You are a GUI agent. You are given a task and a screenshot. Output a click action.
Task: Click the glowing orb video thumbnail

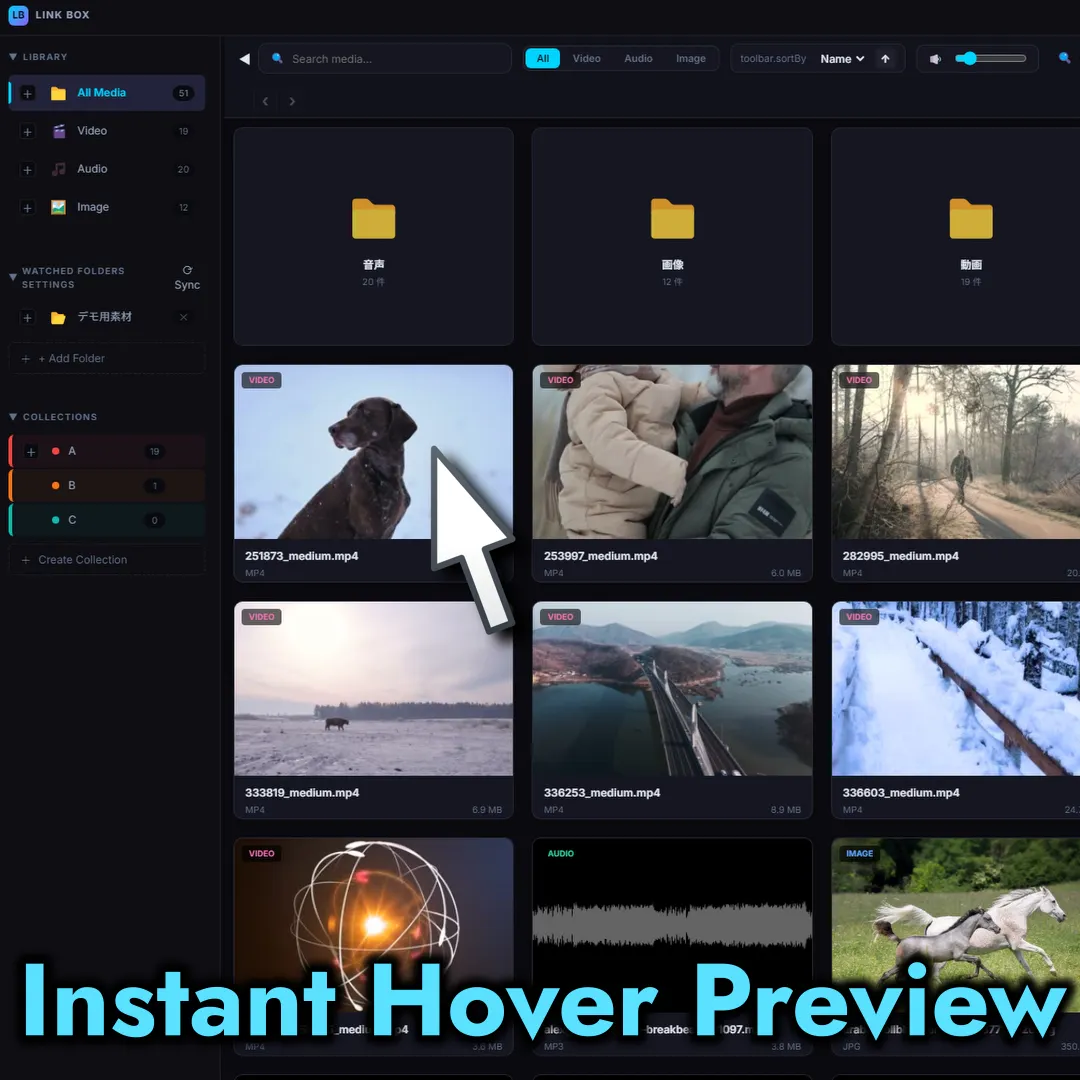(x=373, y=925)
